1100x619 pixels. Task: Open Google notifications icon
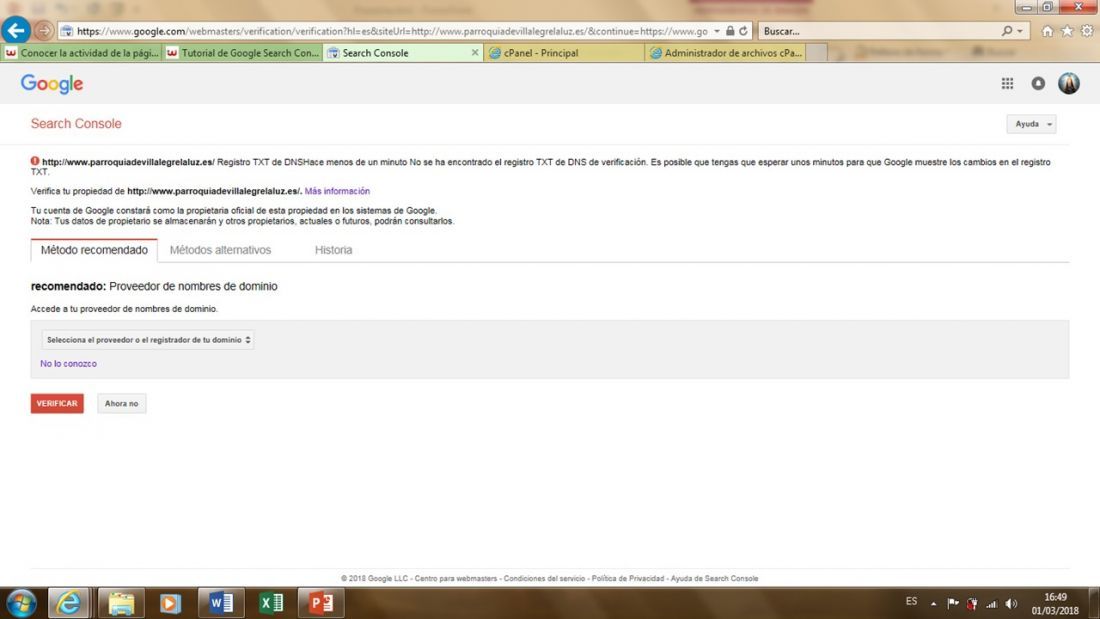(x=1038, y=84)
